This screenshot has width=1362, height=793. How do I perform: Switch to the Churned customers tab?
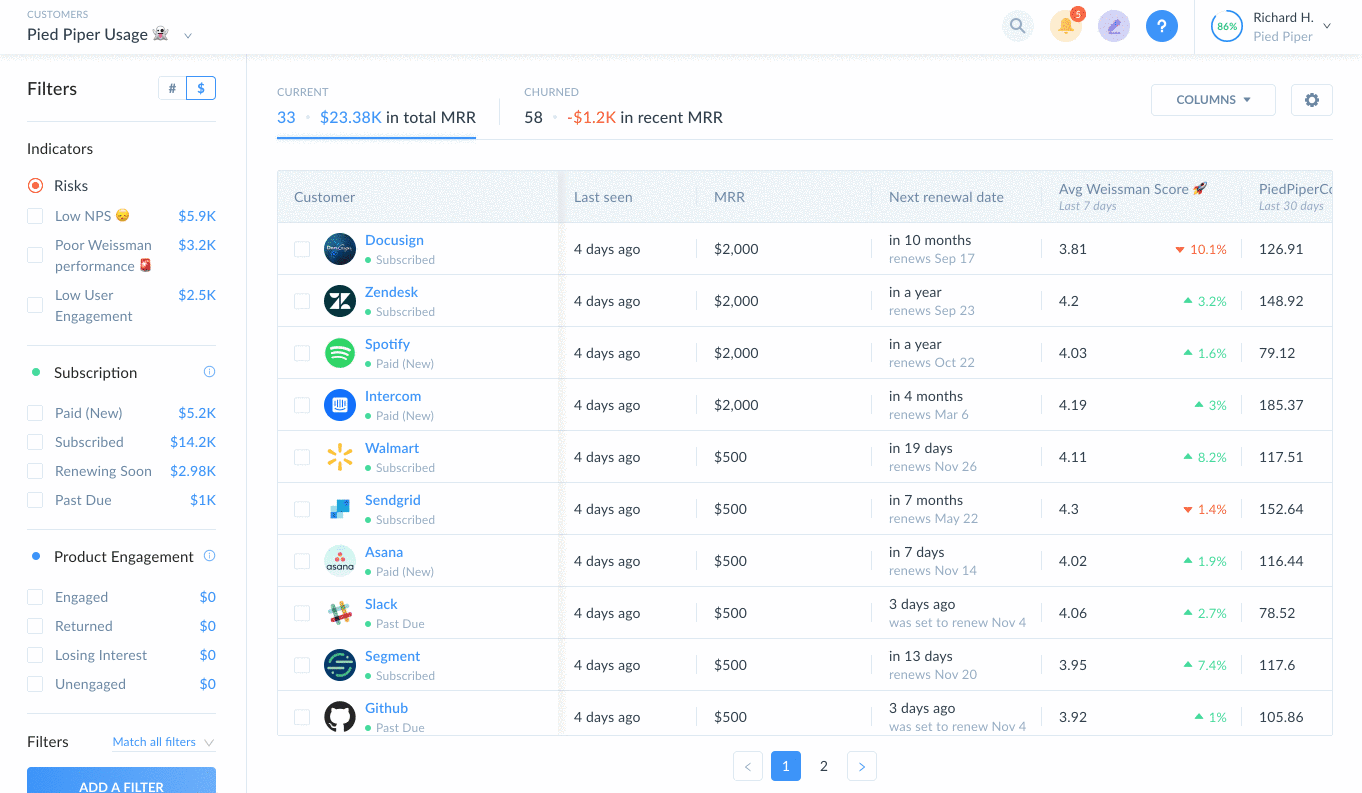(623, 108)
